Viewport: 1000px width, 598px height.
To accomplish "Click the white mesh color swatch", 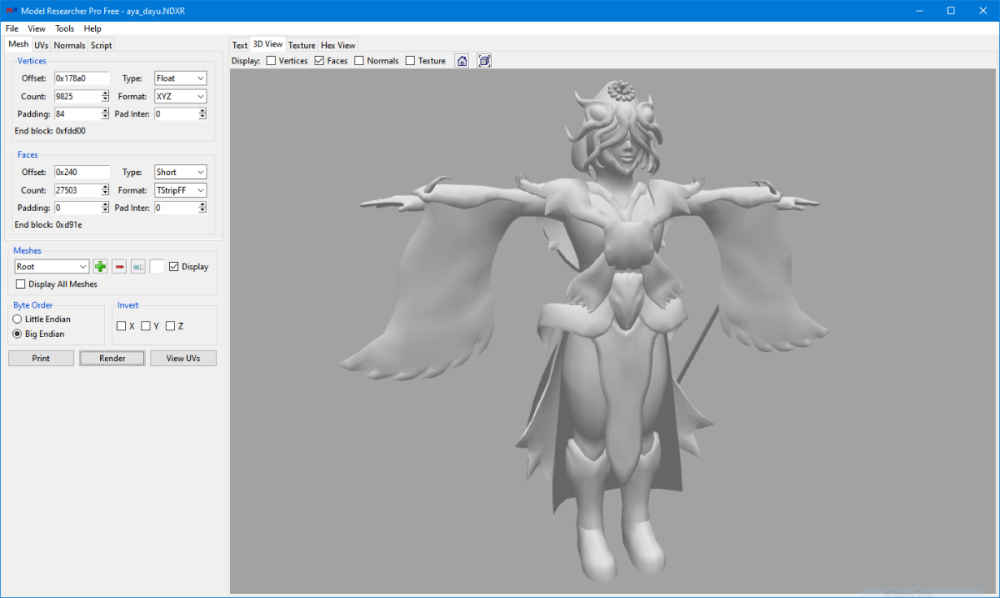I will 157,266.
